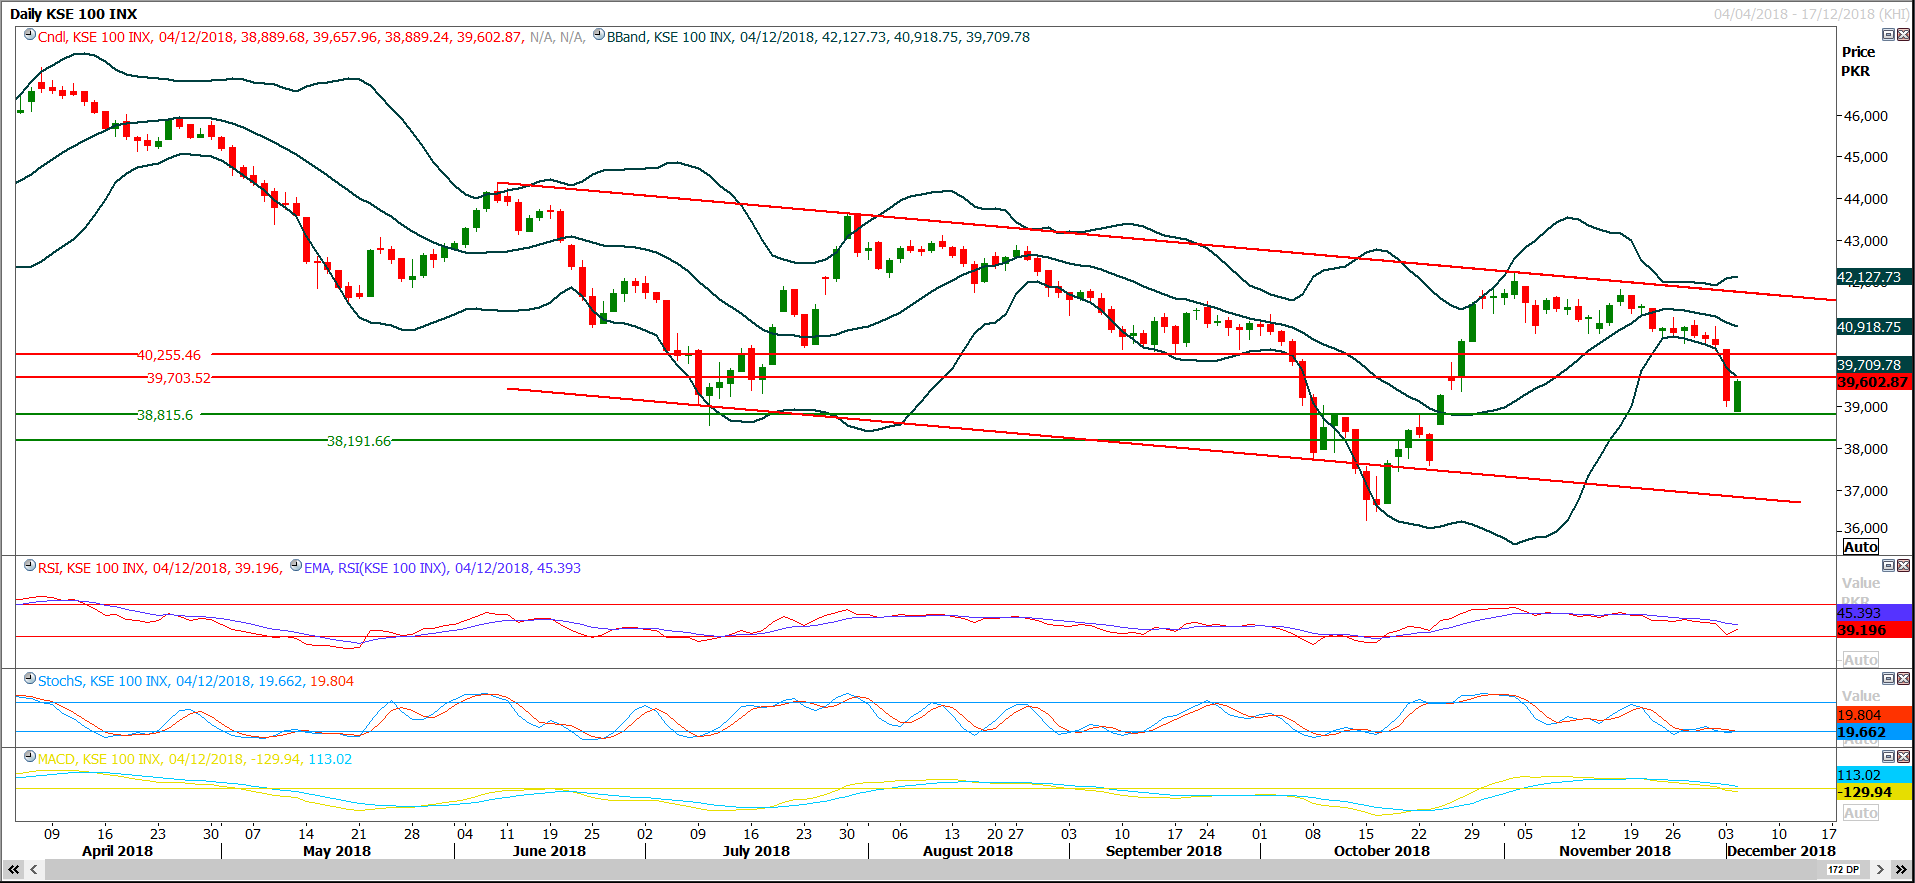Click the Auto scale button of the RSI pane
Viewport: 1915px width, 883px height.
pyautogui.click(x=1861, y=660)
